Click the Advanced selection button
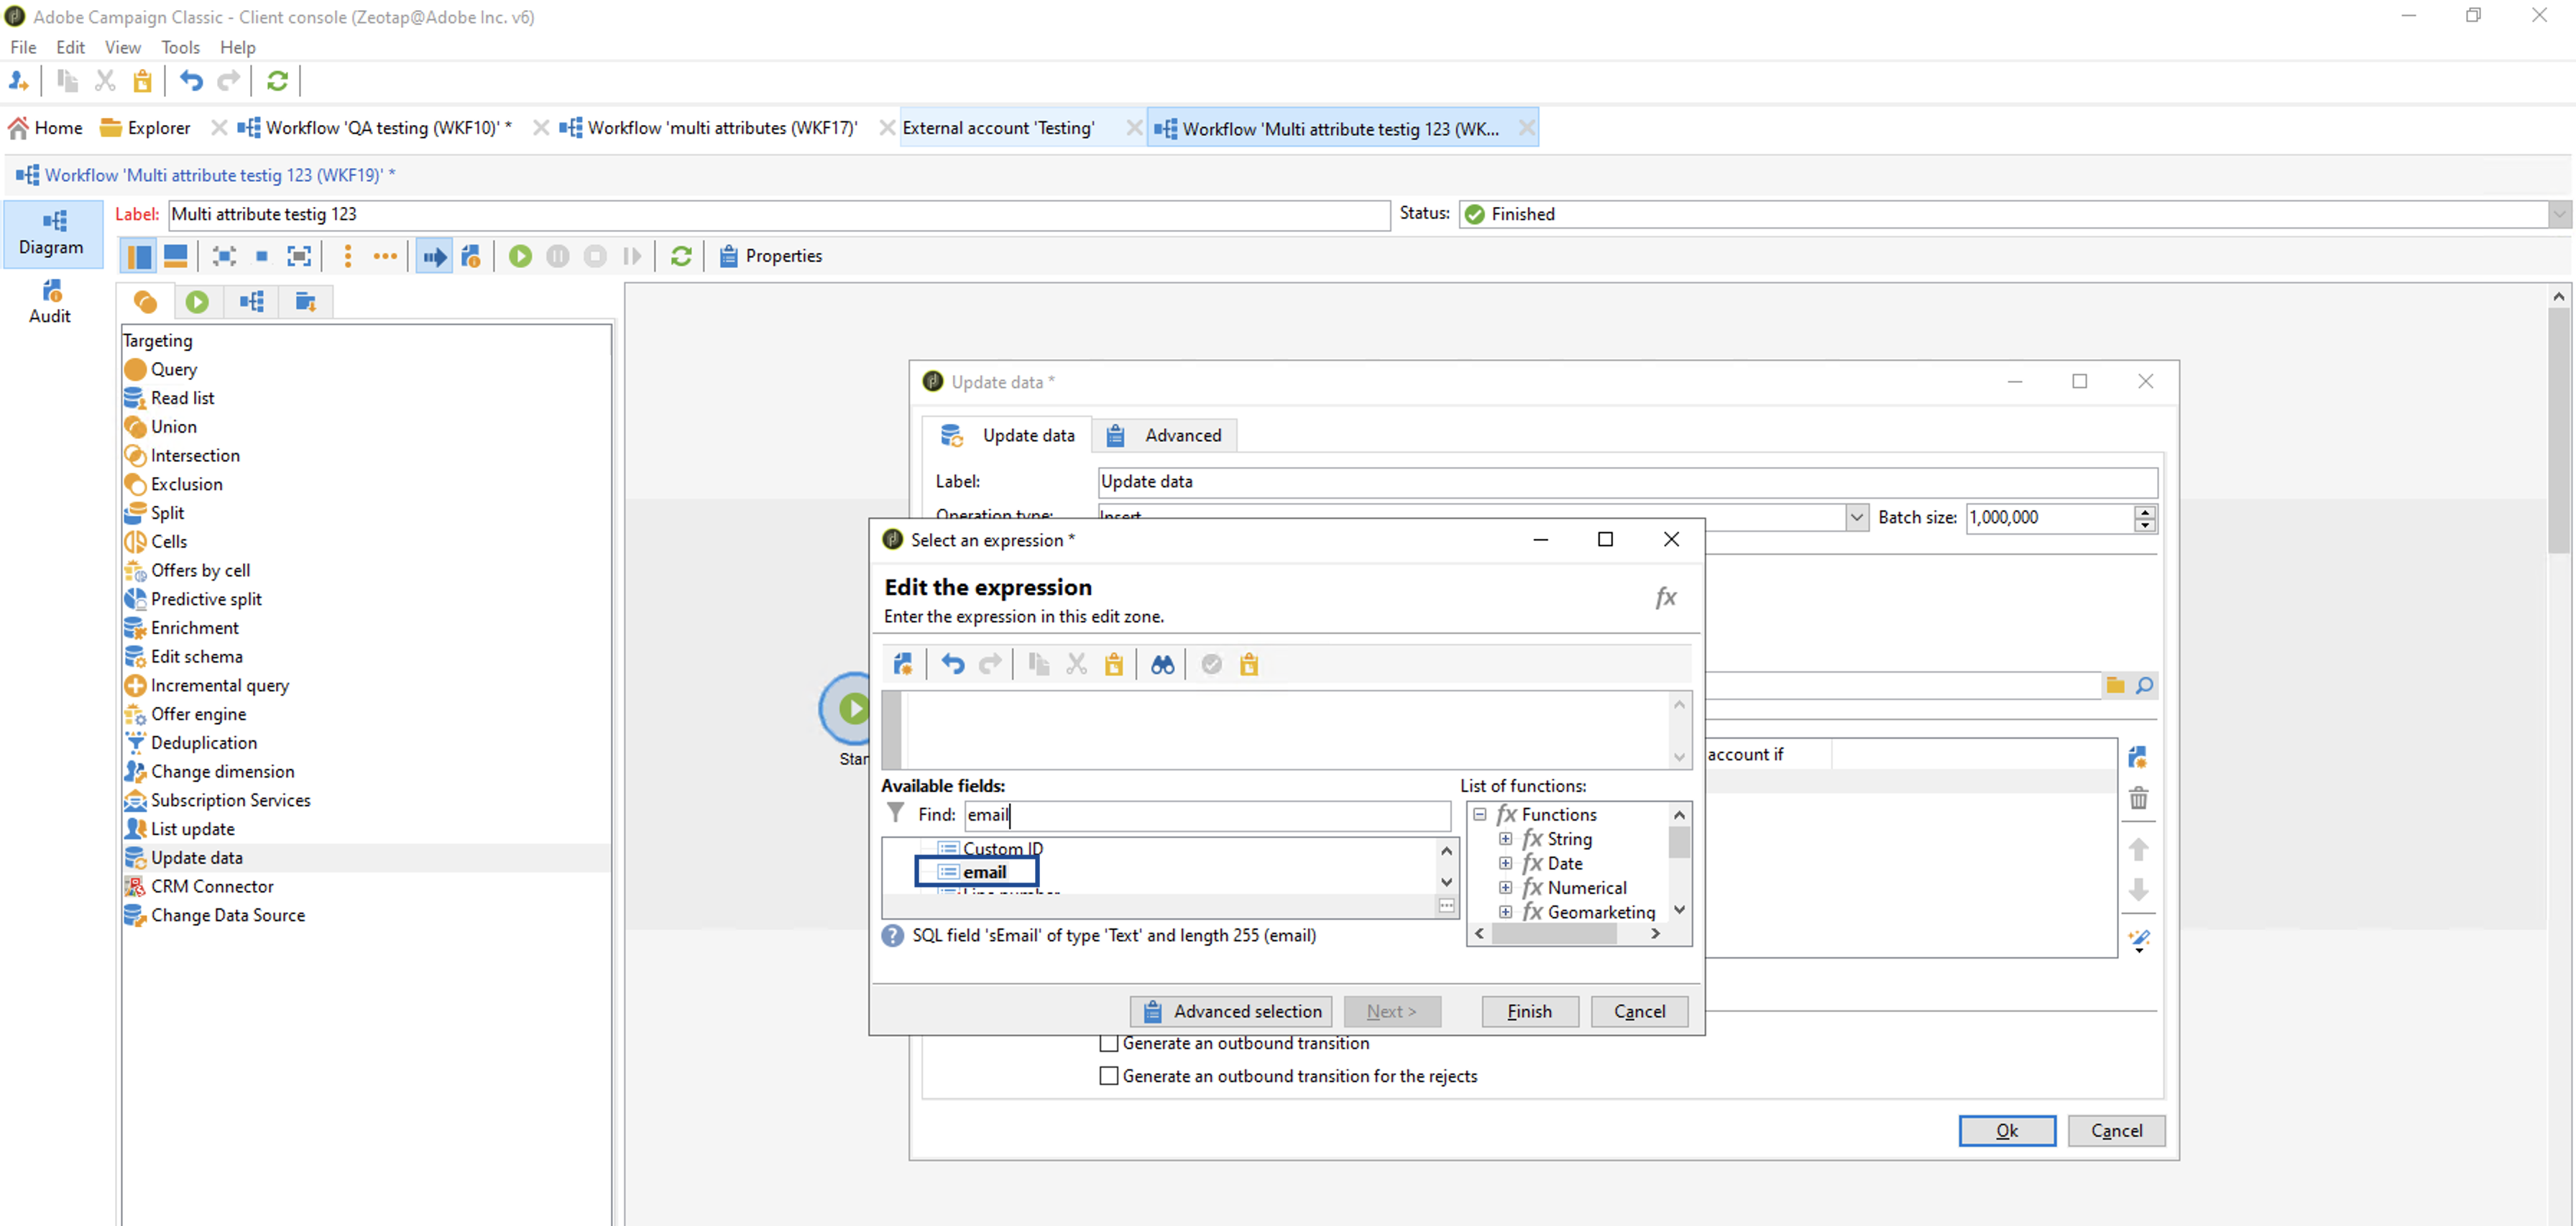The height and width of the screenshot is (1226, 2576). [x=1231, y=1011]
